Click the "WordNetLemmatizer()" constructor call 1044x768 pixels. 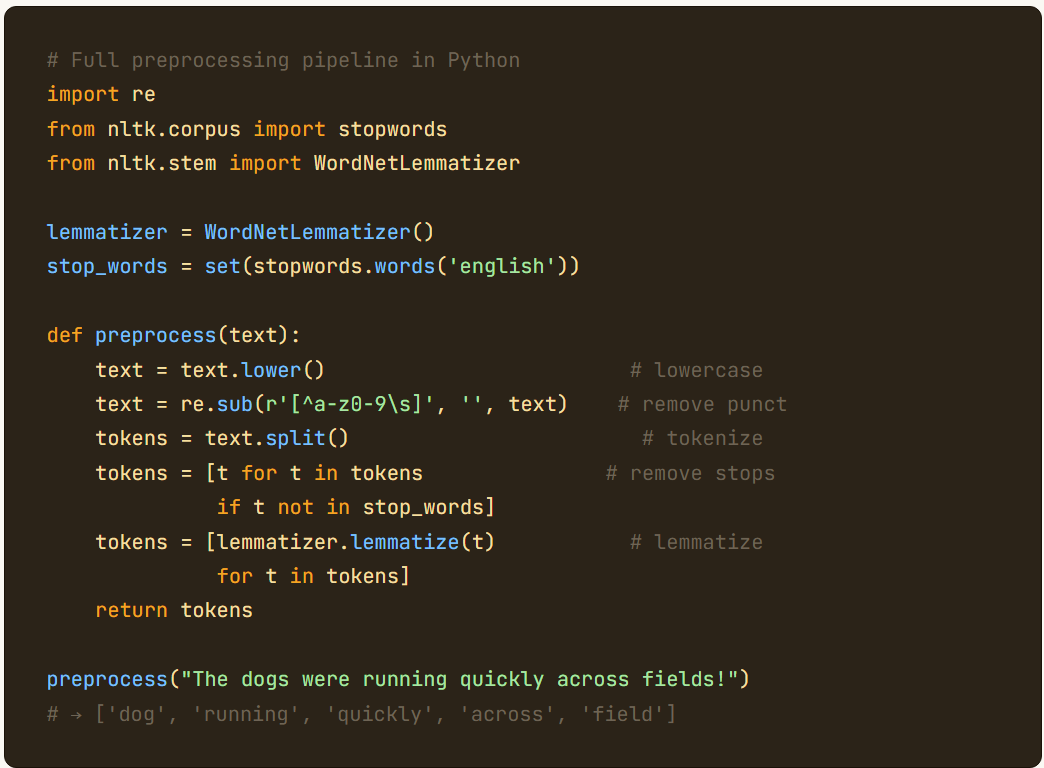pyautogui.click(x=319, y=232)
